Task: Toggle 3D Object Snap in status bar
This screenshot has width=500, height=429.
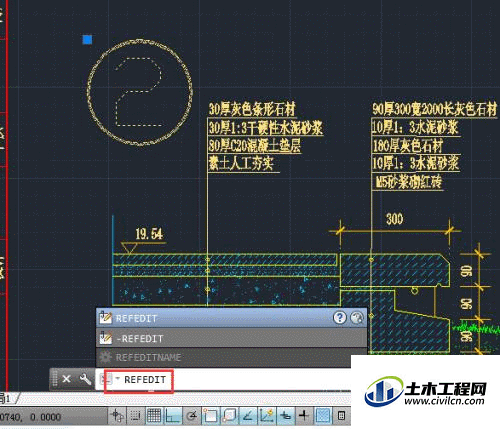Action: [230, 416]
